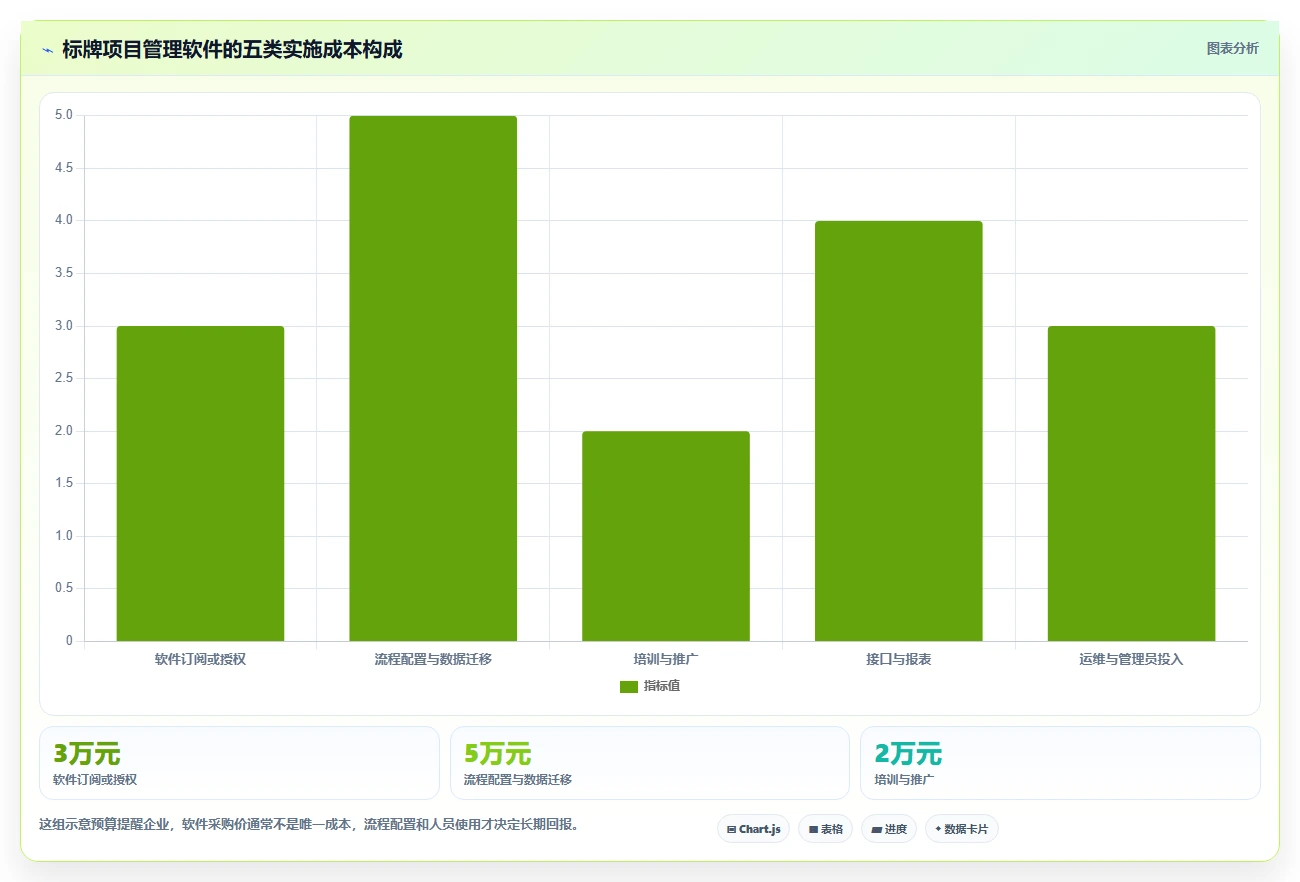Click the 流程配置与数据迁移 bar in the chart
This screenshot has width=1300, height=882.
(x=433, y=378)
